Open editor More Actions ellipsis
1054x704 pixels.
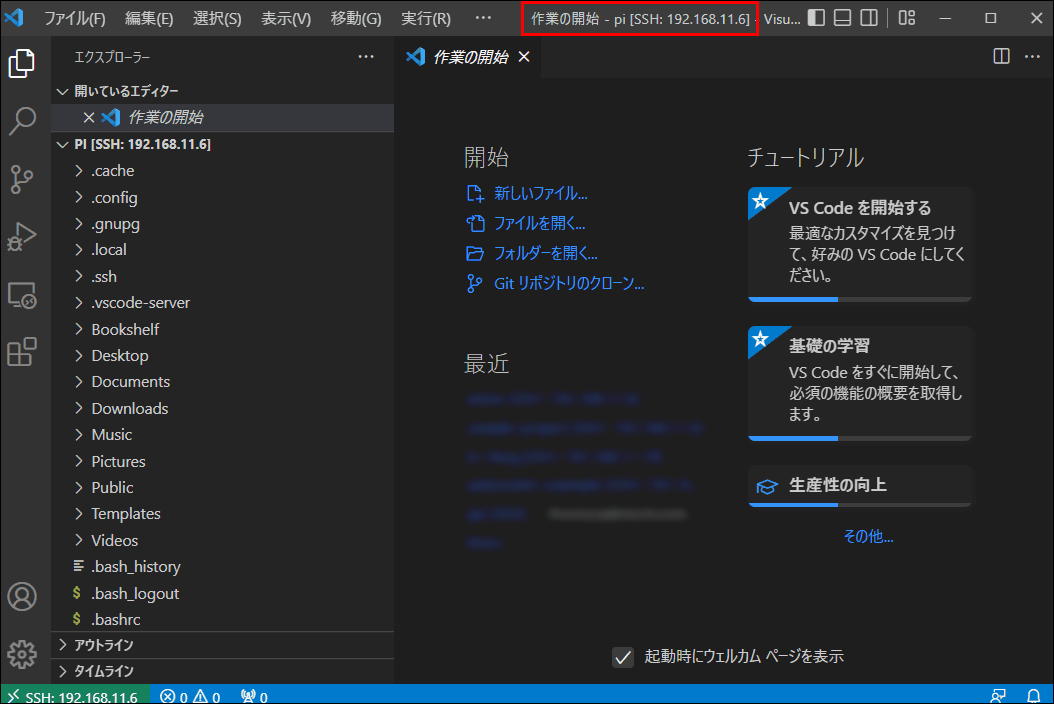[1032, 56]
